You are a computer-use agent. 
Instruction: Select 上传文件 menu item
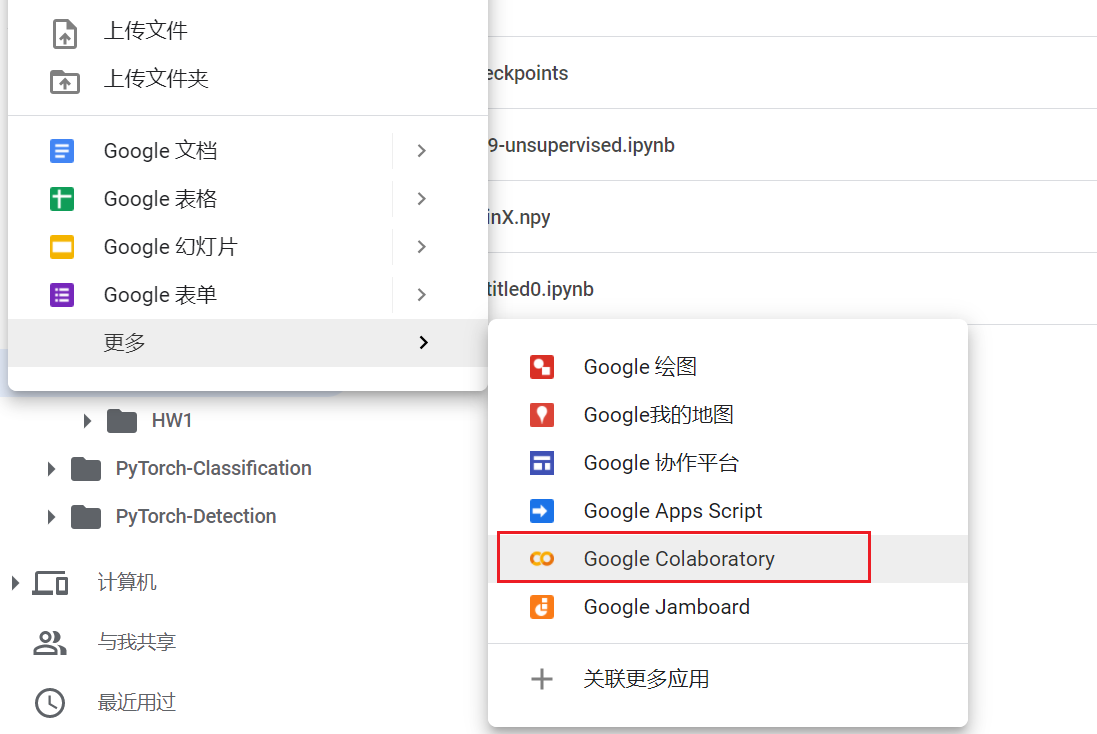pyautogui.click(x=248, y=31)
